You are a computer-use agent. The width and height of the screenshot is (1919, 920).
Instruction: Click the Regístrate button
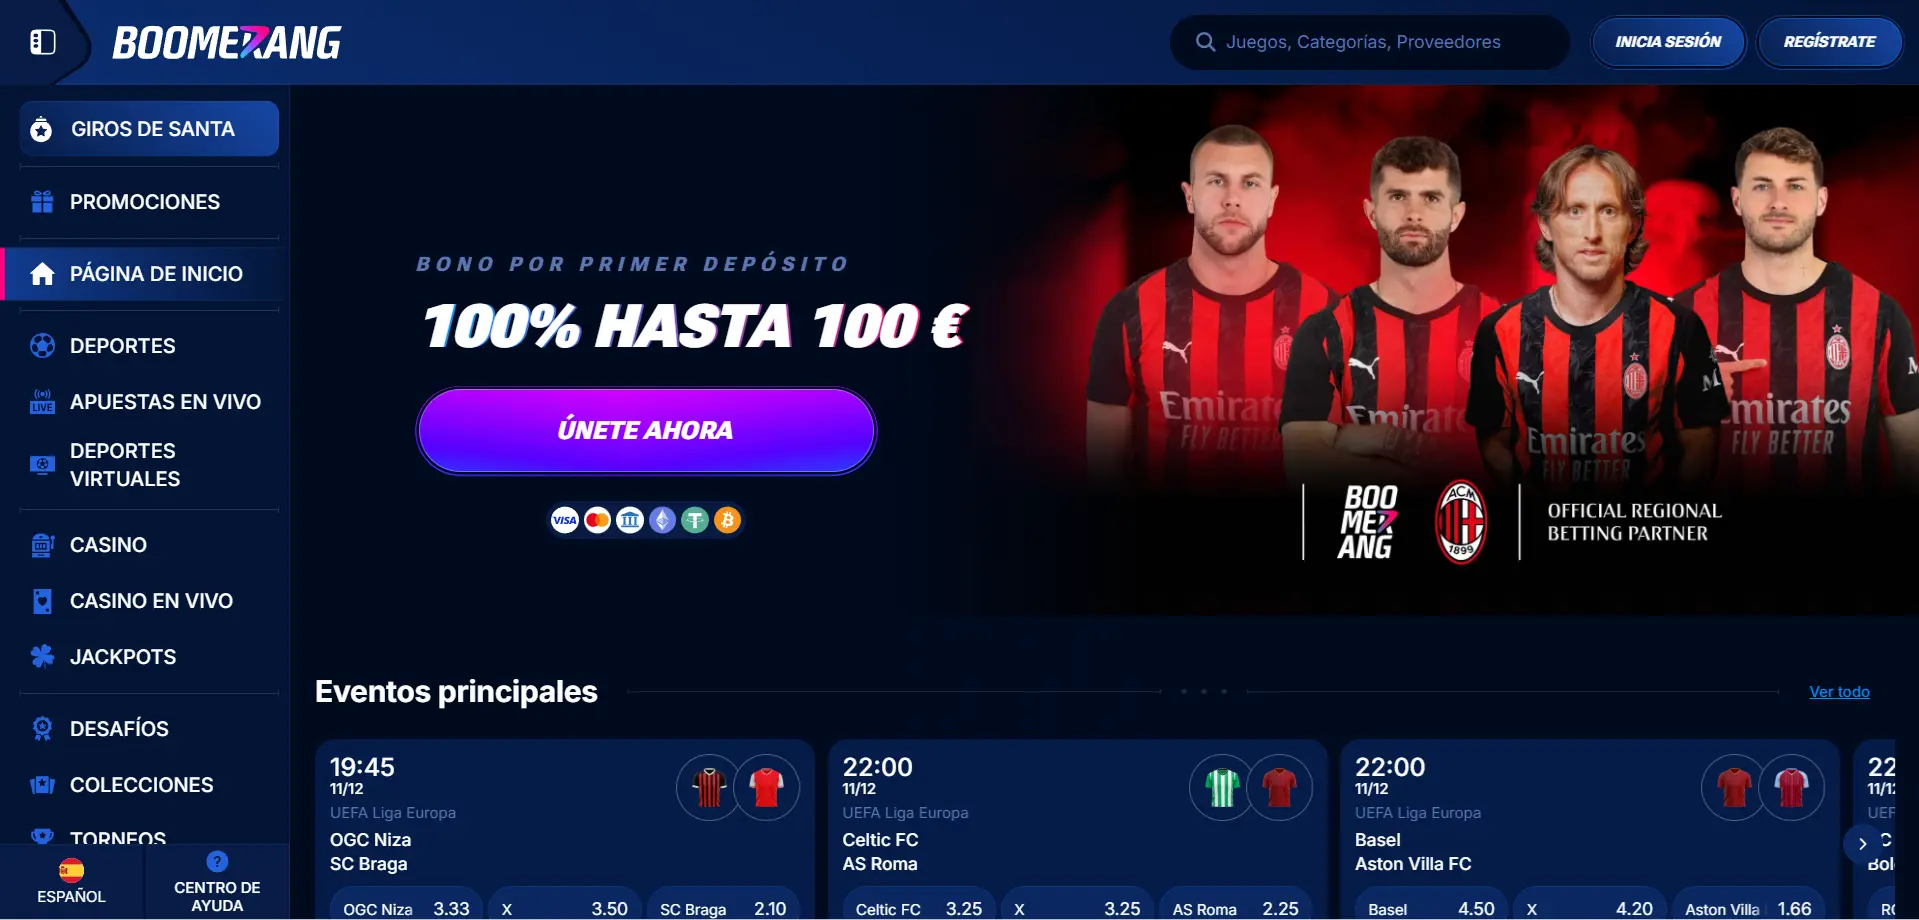coord(1829,42)
